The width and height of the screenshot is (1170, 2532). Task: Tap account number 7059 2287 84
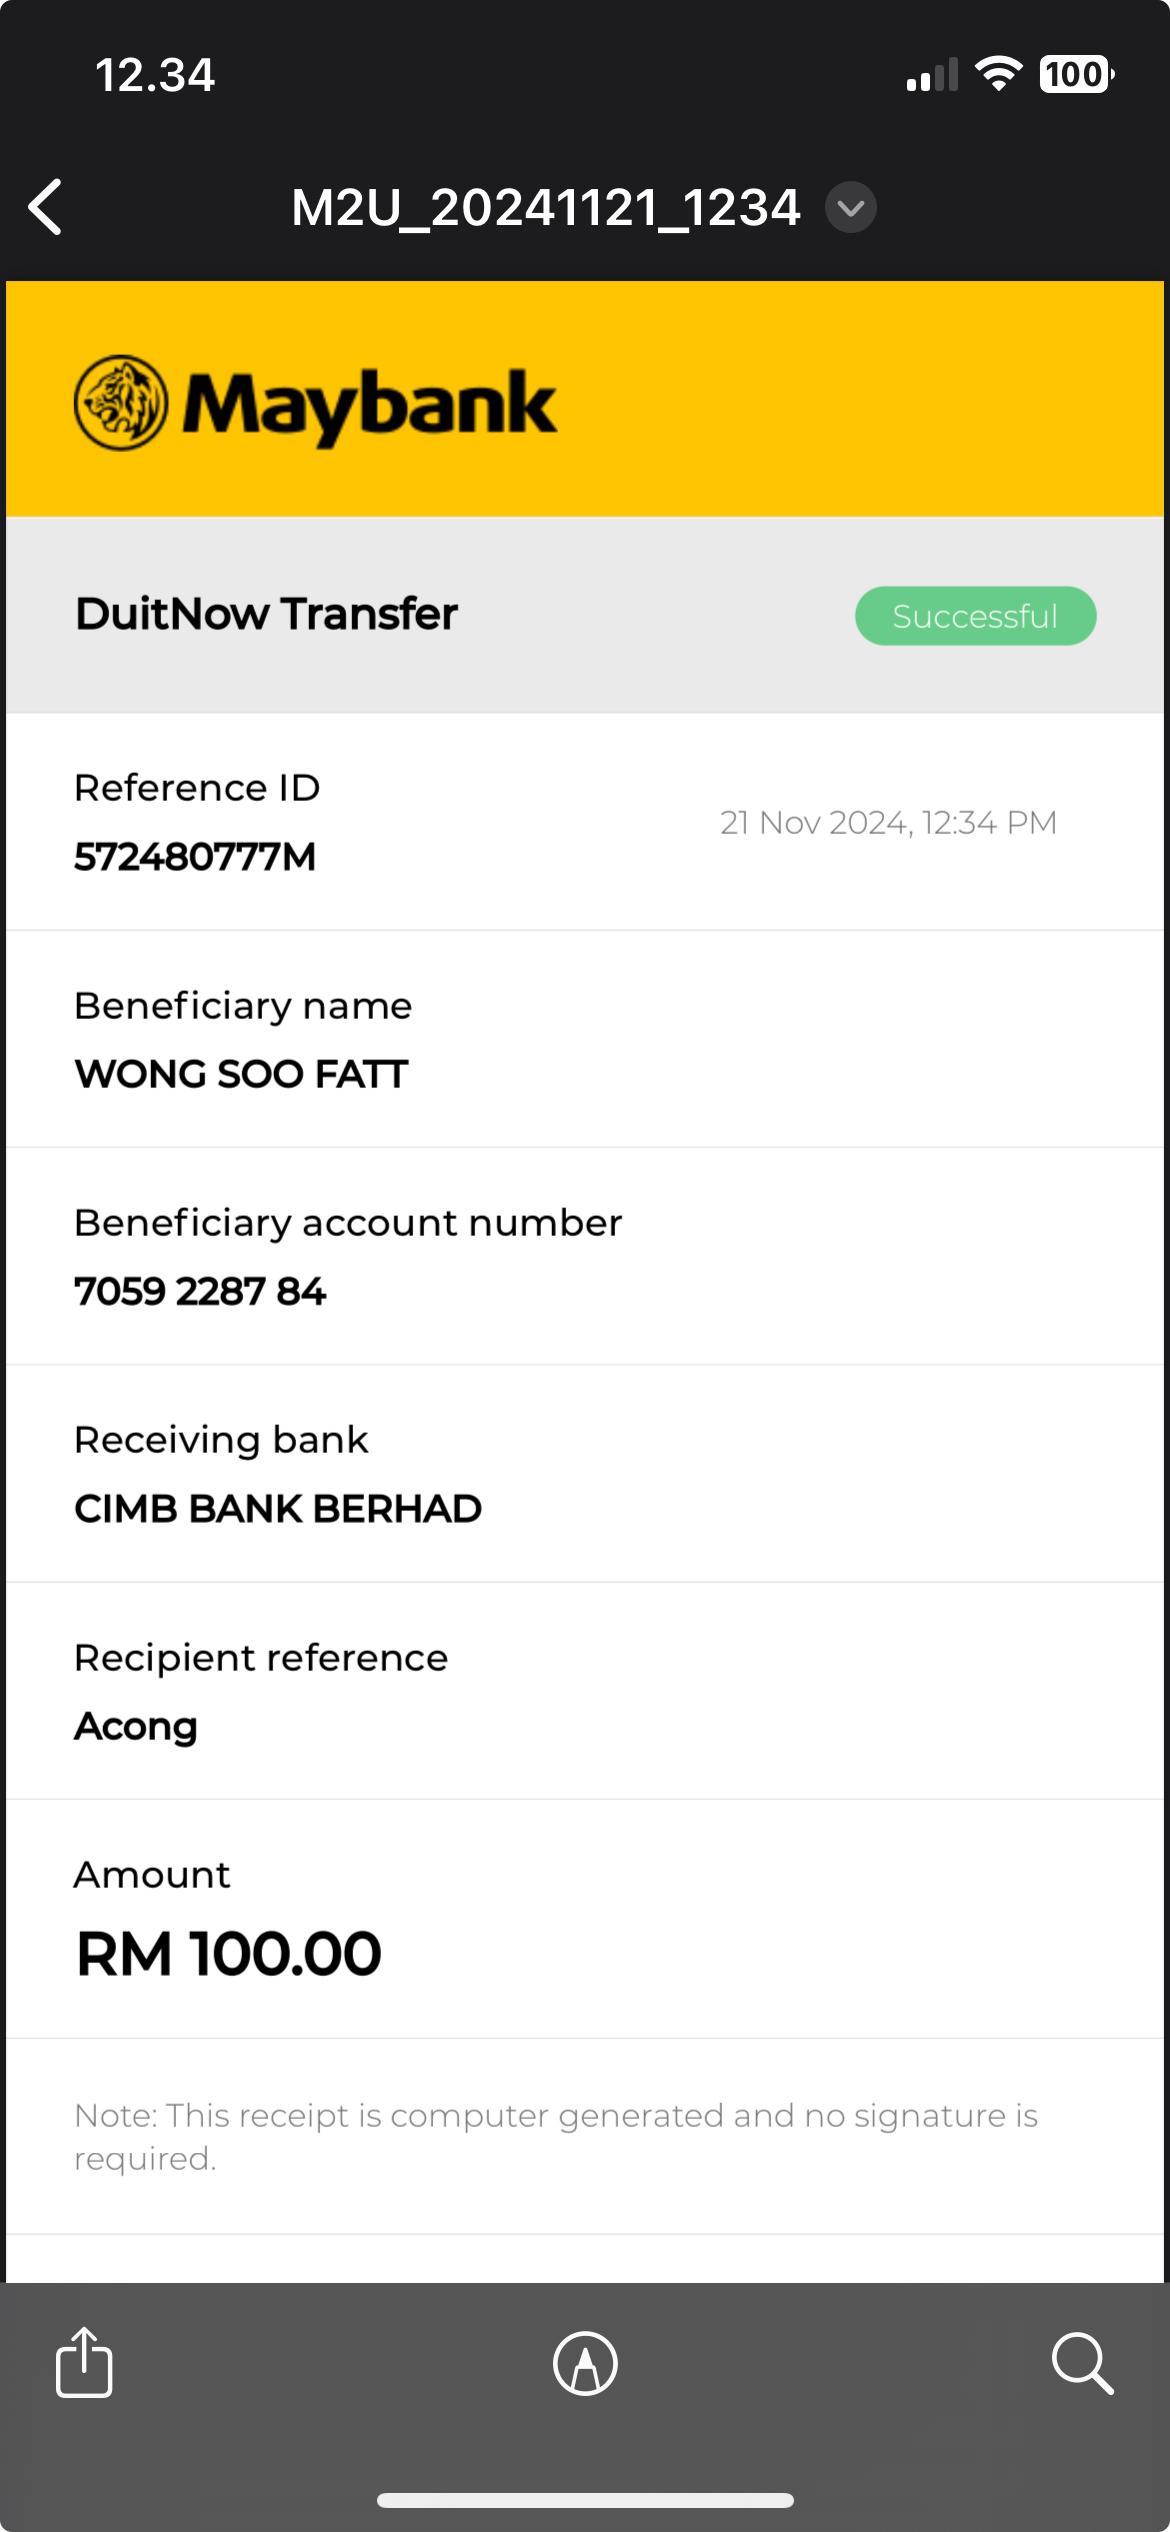(200, 1291)
